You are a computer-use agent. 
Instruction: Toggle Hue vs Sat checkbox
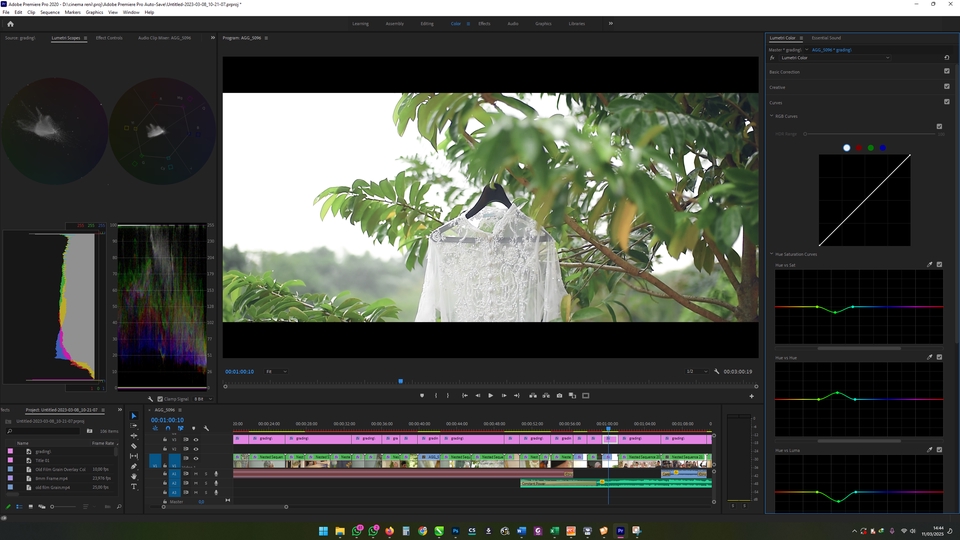point(939,264)
